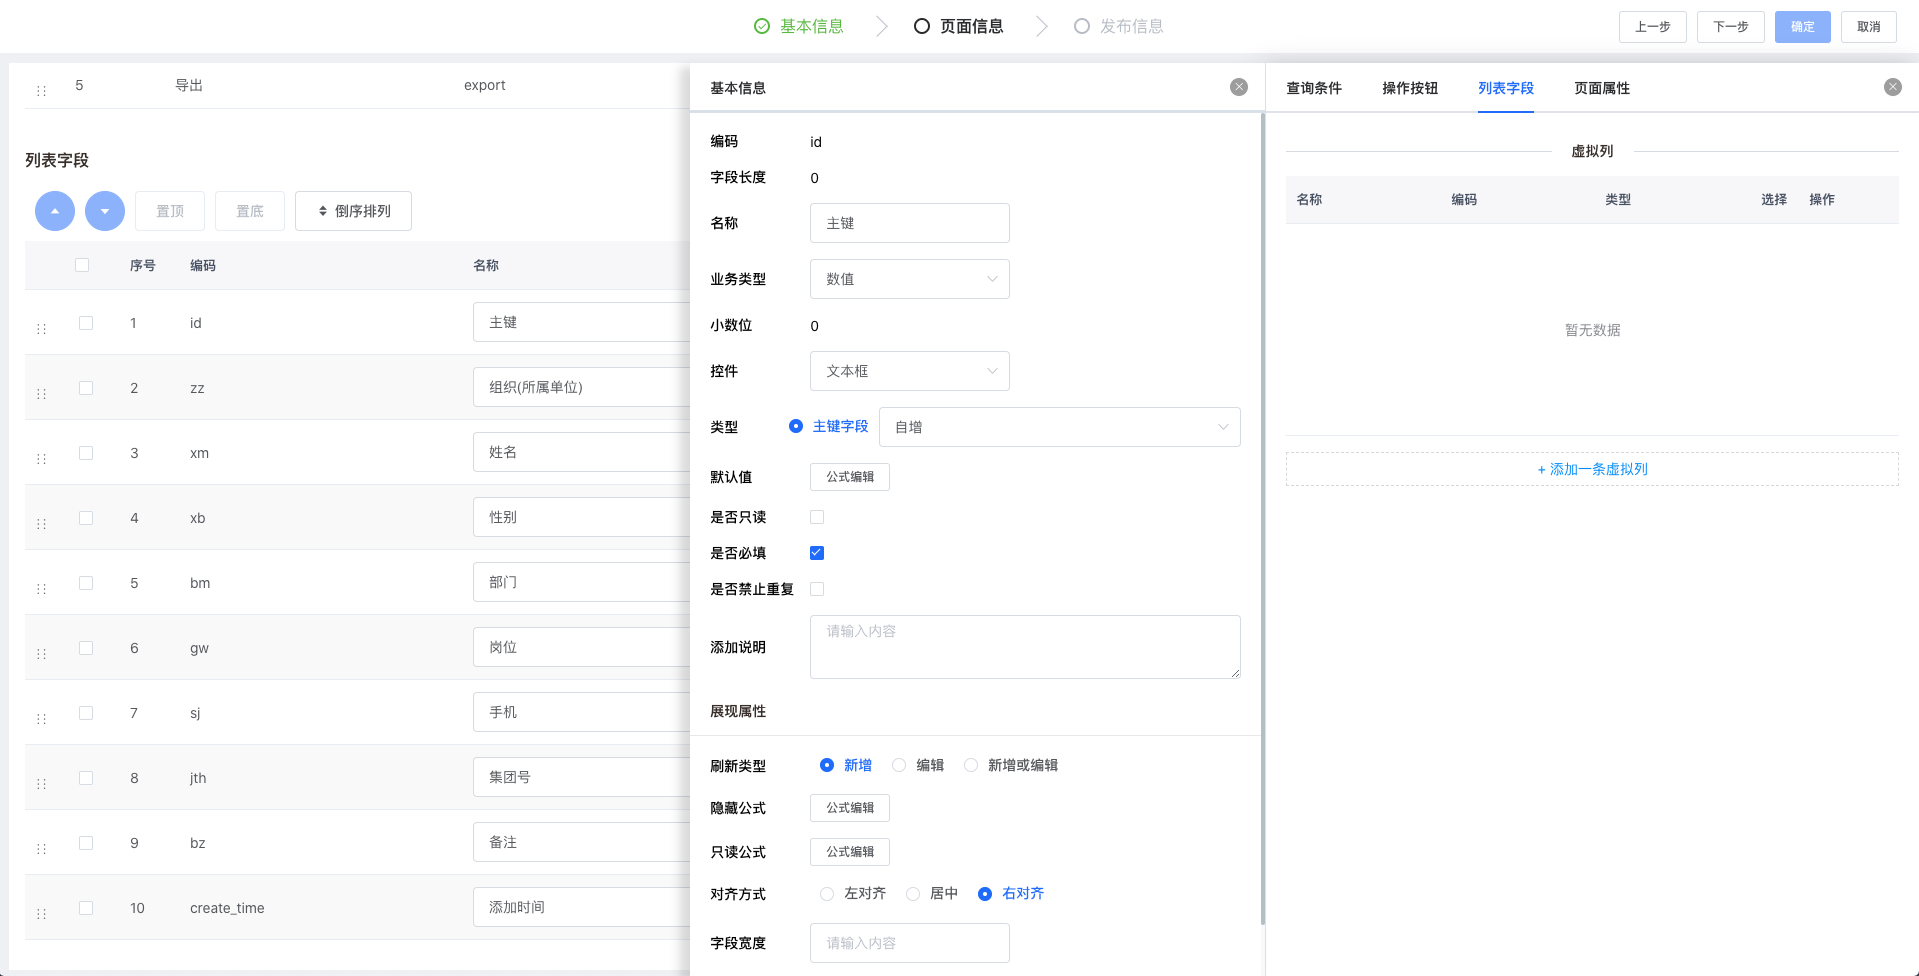1919x976 pixels.
Task: Click drag handle of row jth
Action: (41, 783)
